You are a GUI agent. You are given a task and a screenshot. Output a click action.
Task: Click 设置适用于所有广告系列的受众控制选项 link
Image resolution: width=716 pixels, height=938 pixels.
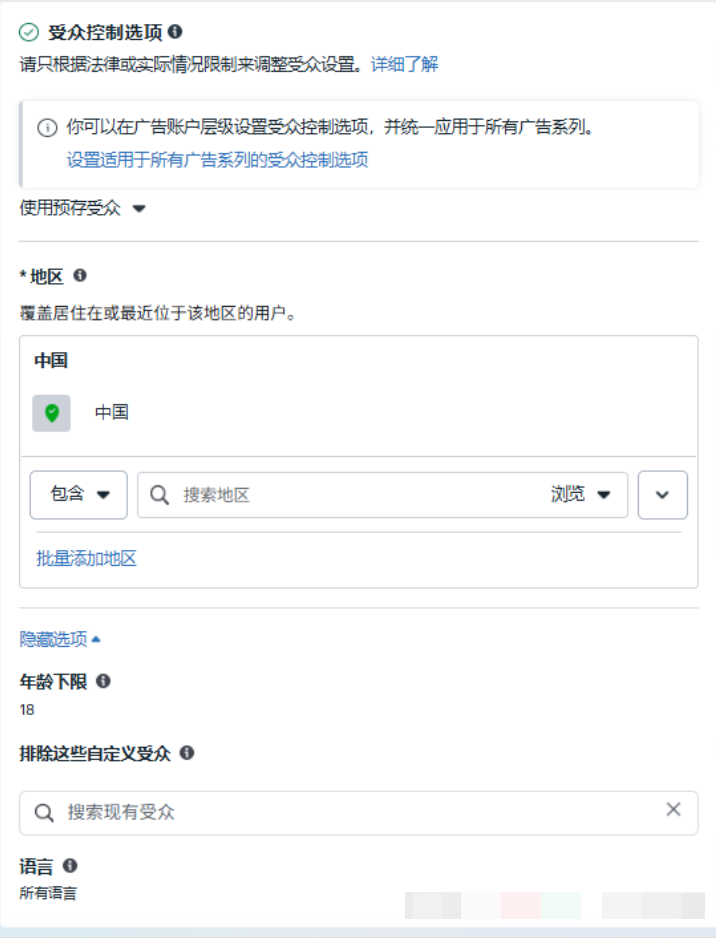[x=217, y=159]
